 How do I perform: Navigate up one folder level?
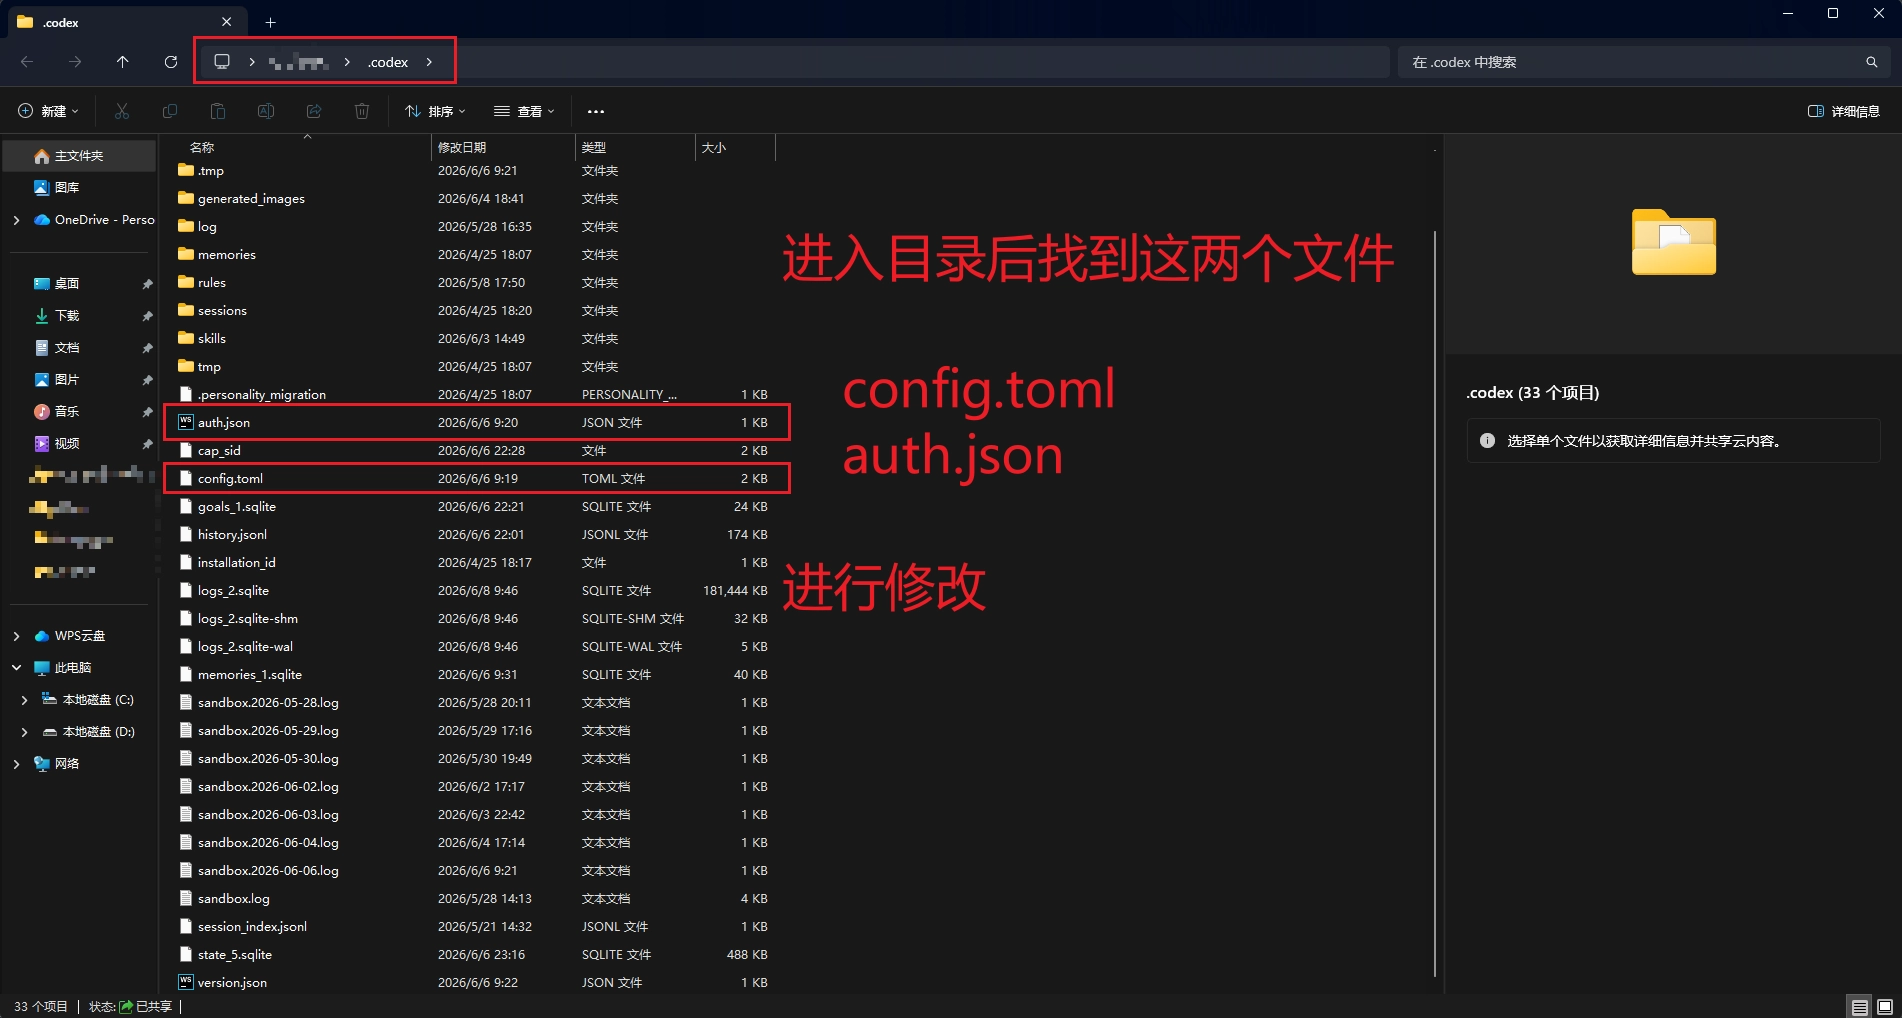123,62
